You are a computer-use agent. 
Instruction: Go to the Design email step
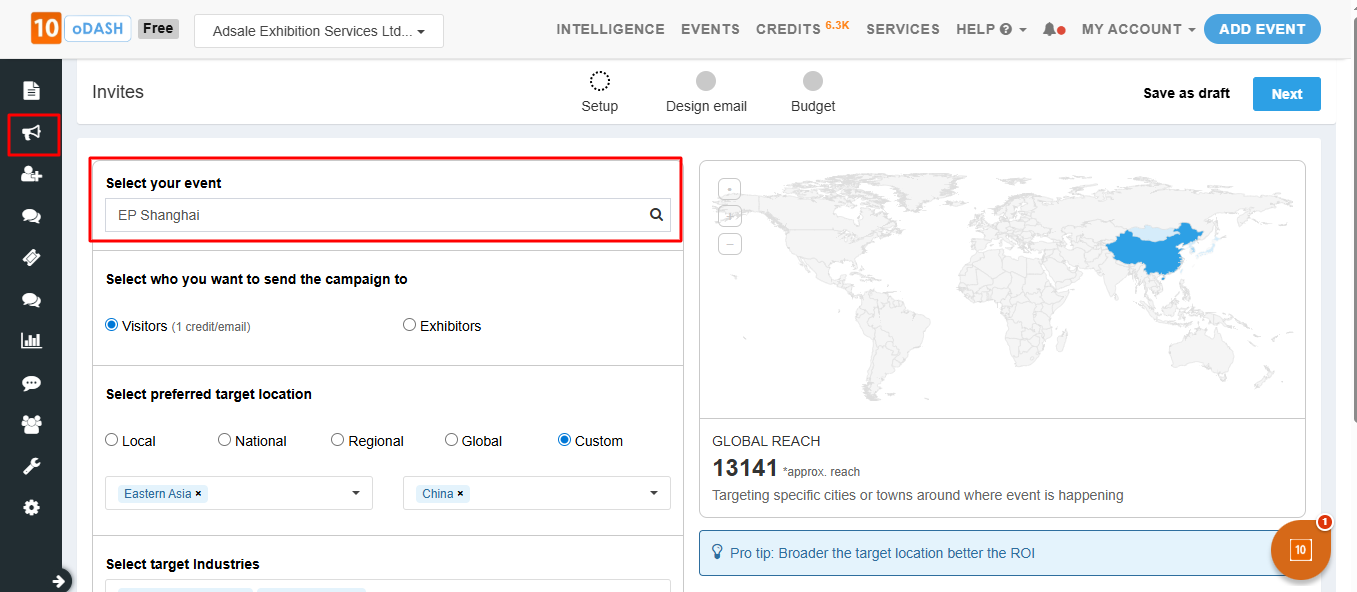706,92
